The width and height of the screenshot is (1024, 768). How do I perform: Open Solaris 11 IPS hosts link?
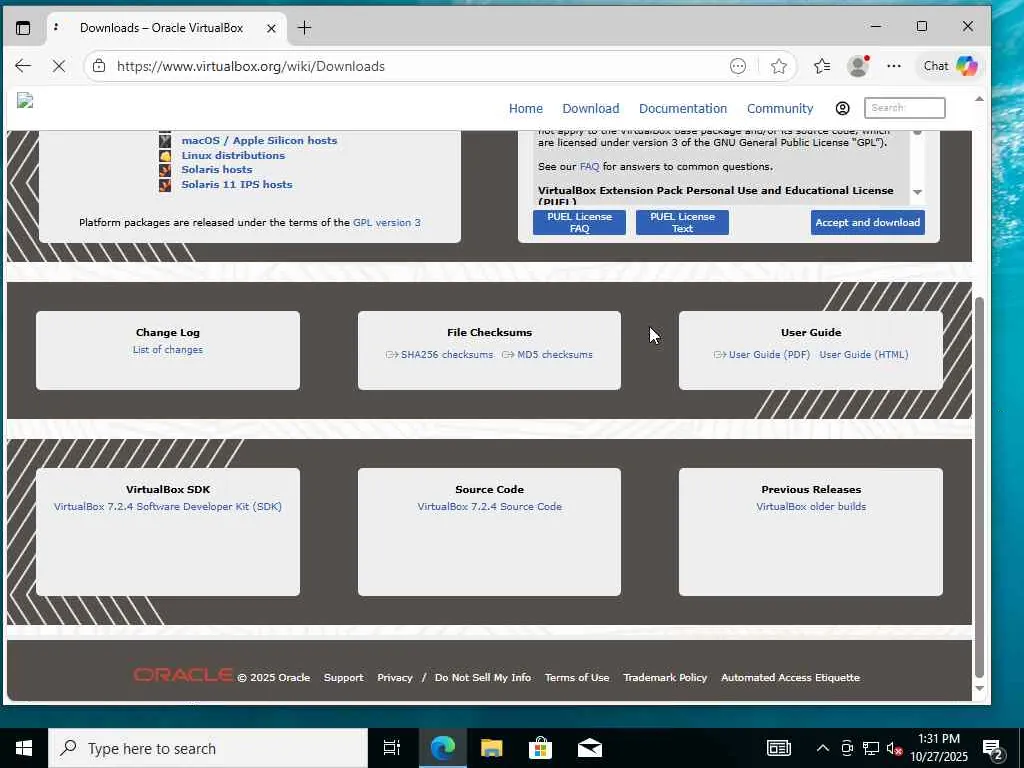[x=237, y=185]
